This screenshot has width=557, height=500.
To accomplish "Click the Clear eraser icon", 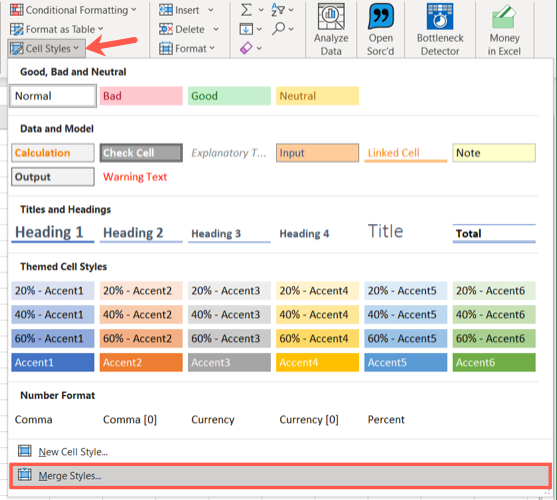I will point(246,48).
